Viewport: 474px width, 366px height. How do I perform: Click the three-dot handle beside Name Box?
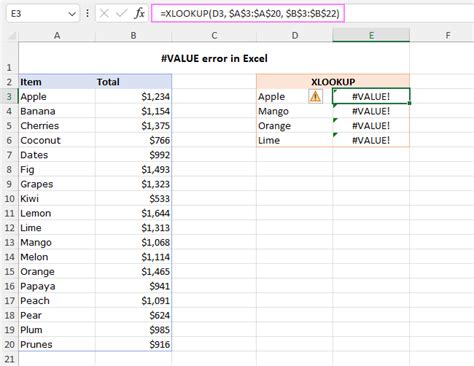tap(87, 13)
